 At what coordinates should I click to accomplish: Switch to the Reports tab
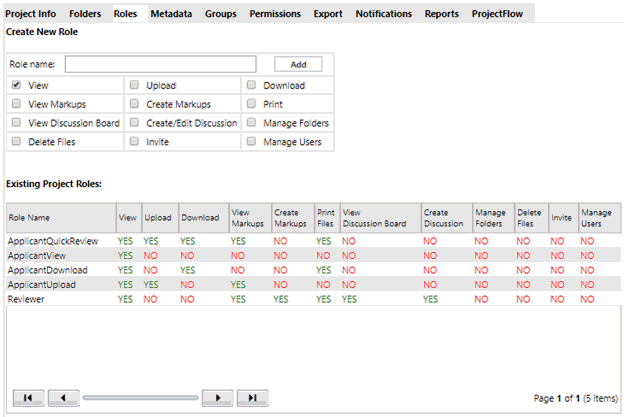(x=442, y=14)
